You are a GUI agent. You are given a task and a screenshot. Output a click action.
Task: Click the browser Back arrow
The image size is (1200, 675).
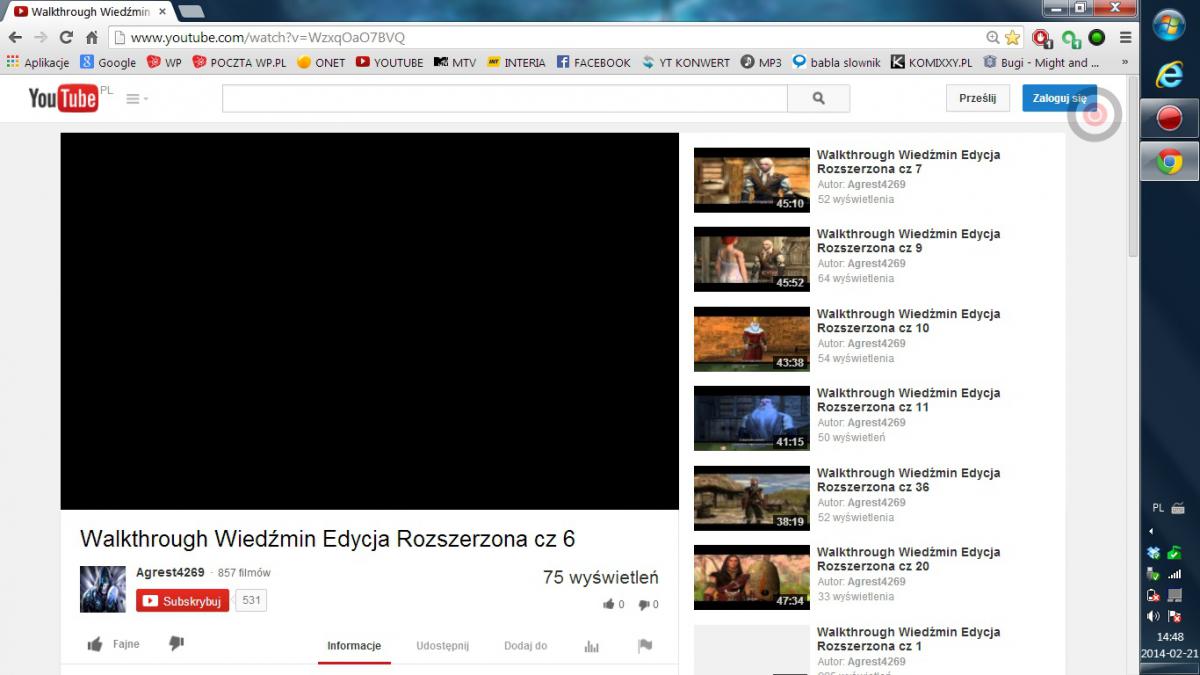click(15, 37)
